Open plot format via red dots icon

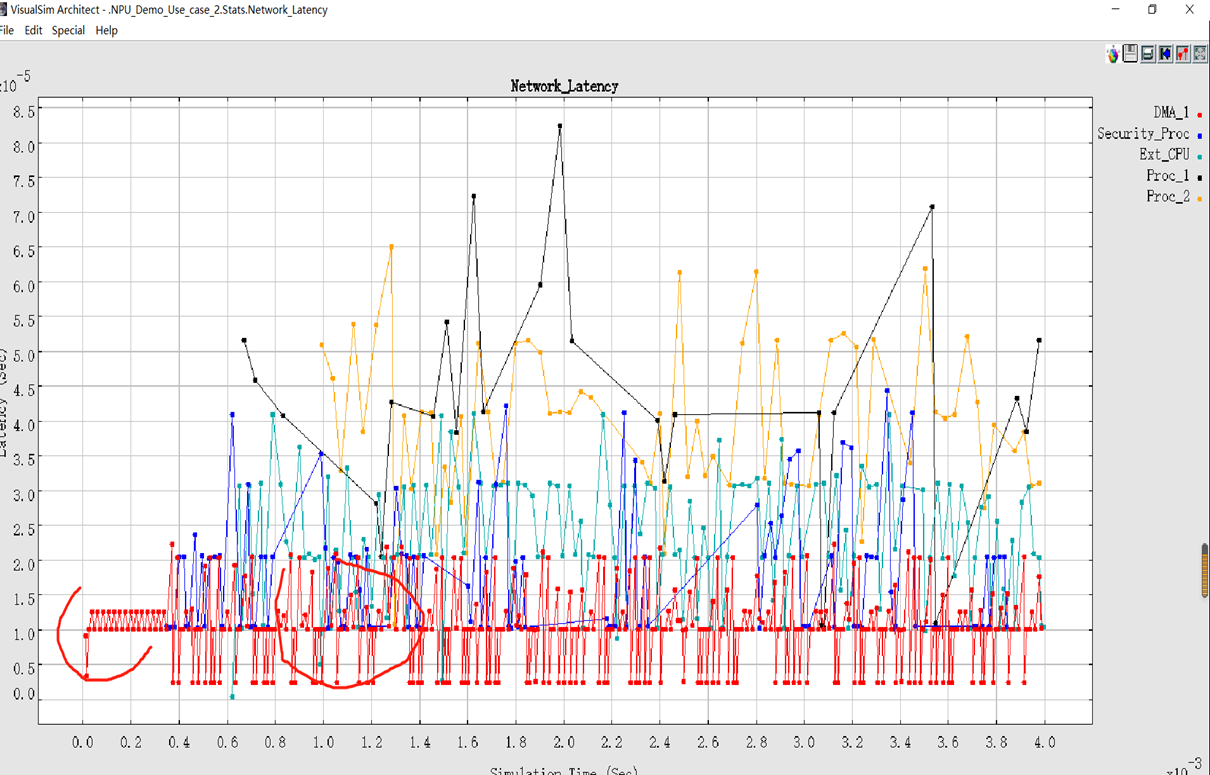click(x=1182, y=54)
